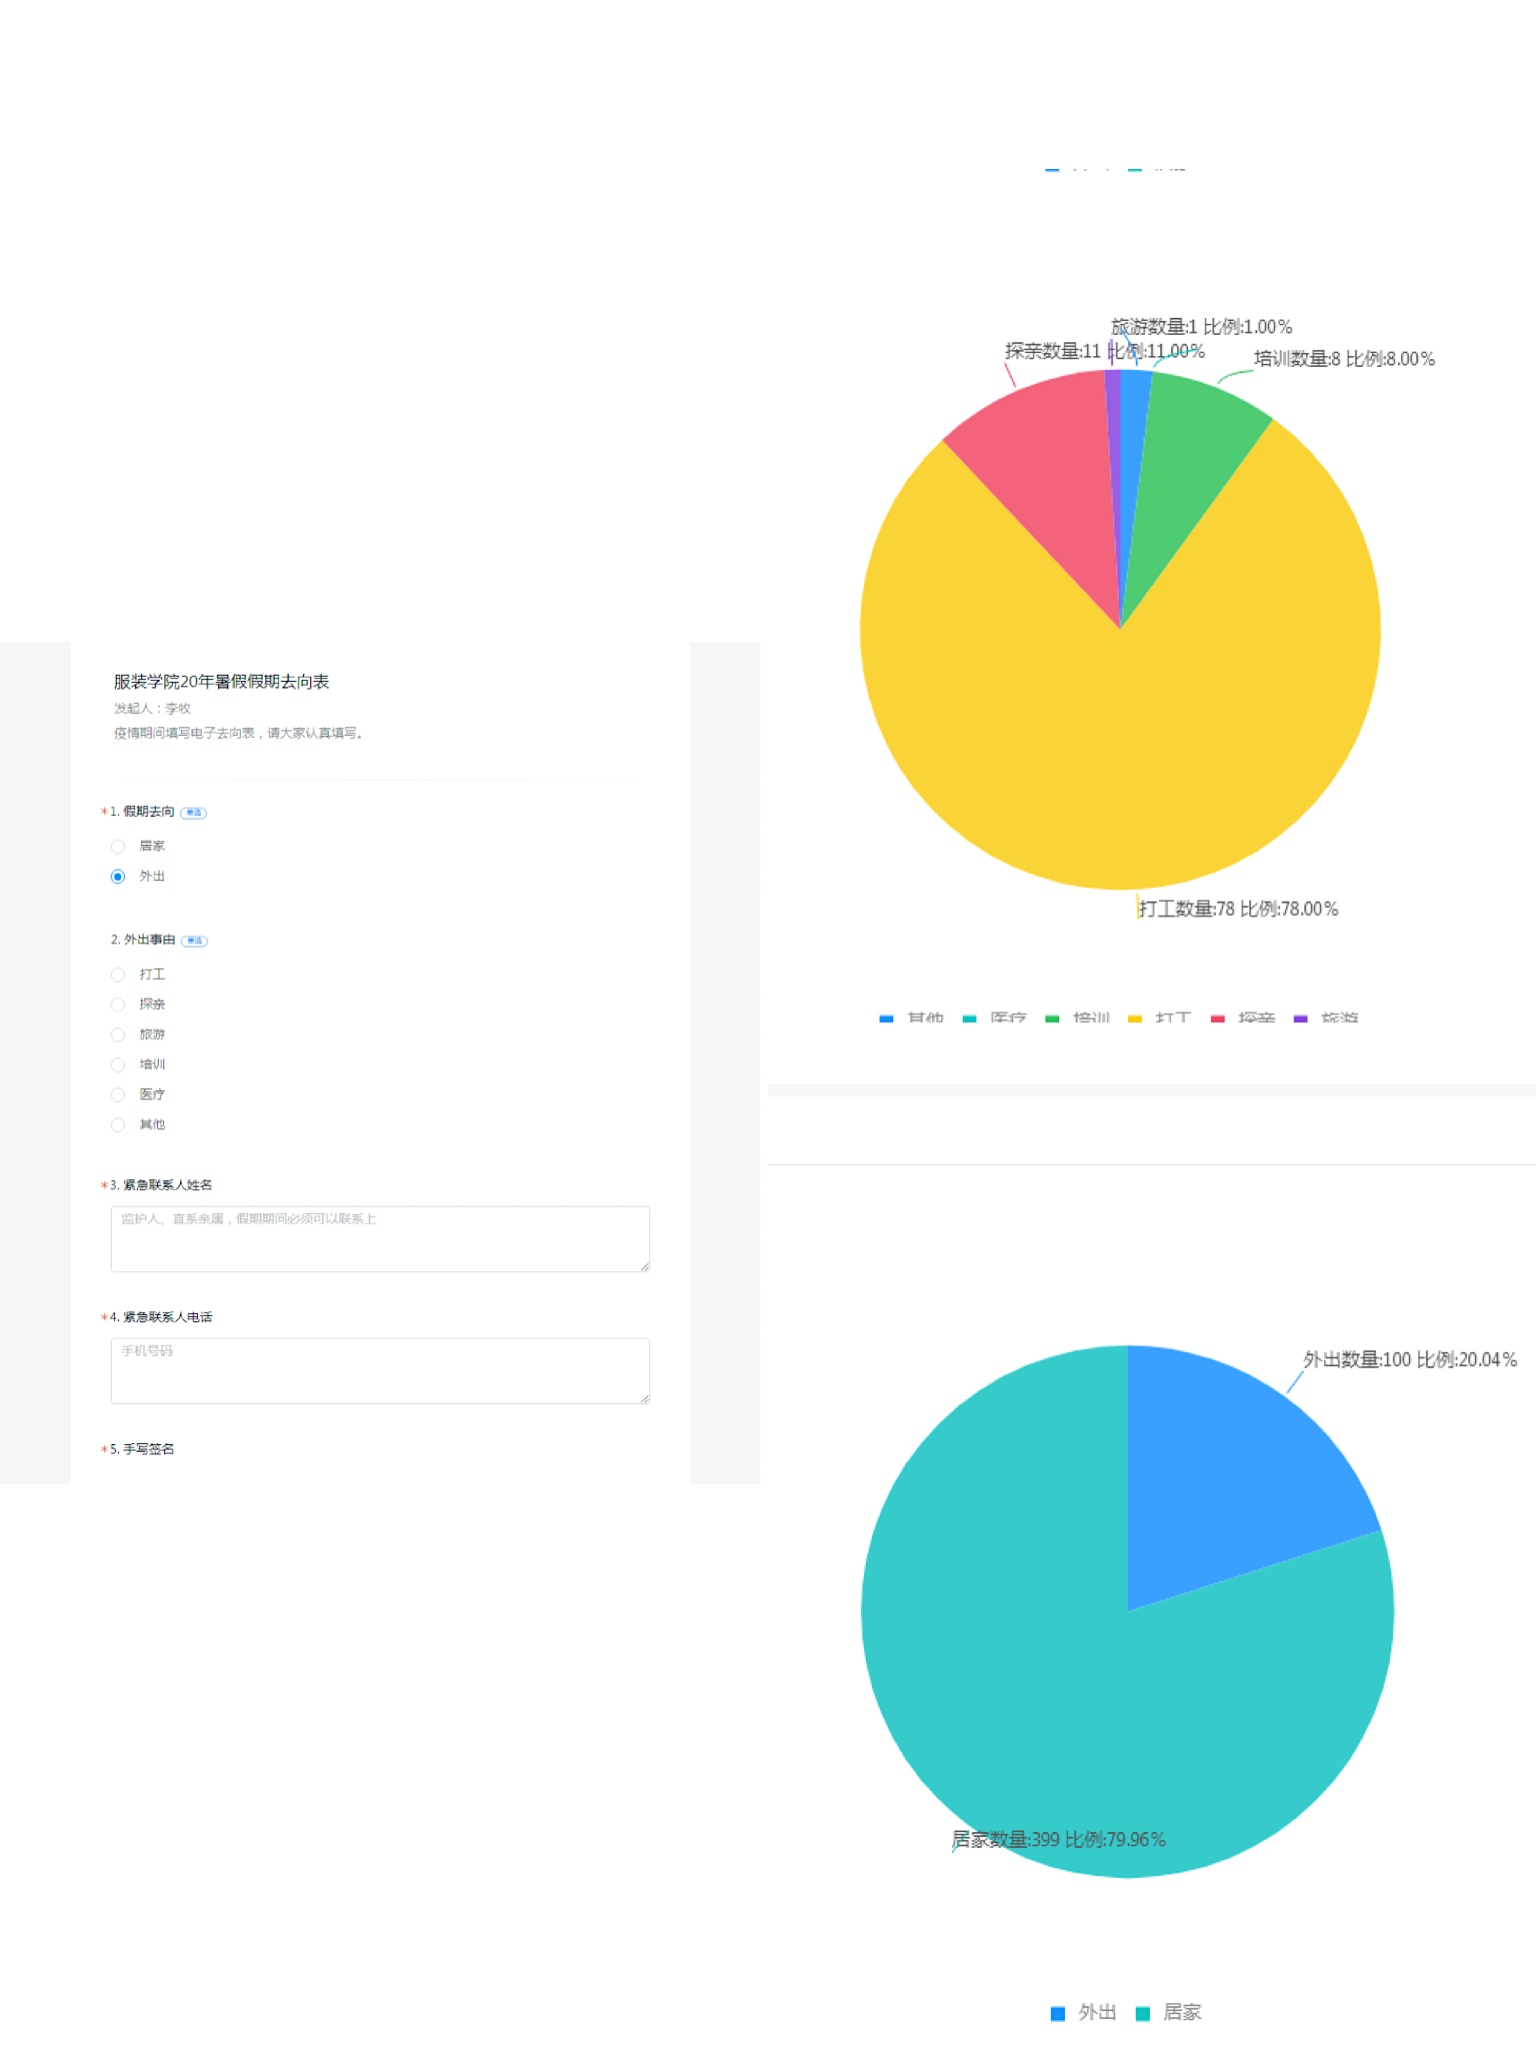Image resolution: width=1536 pixels, height=2046 pixels.
Task: Select the 居家 radio option
Action: coord(118,846)
